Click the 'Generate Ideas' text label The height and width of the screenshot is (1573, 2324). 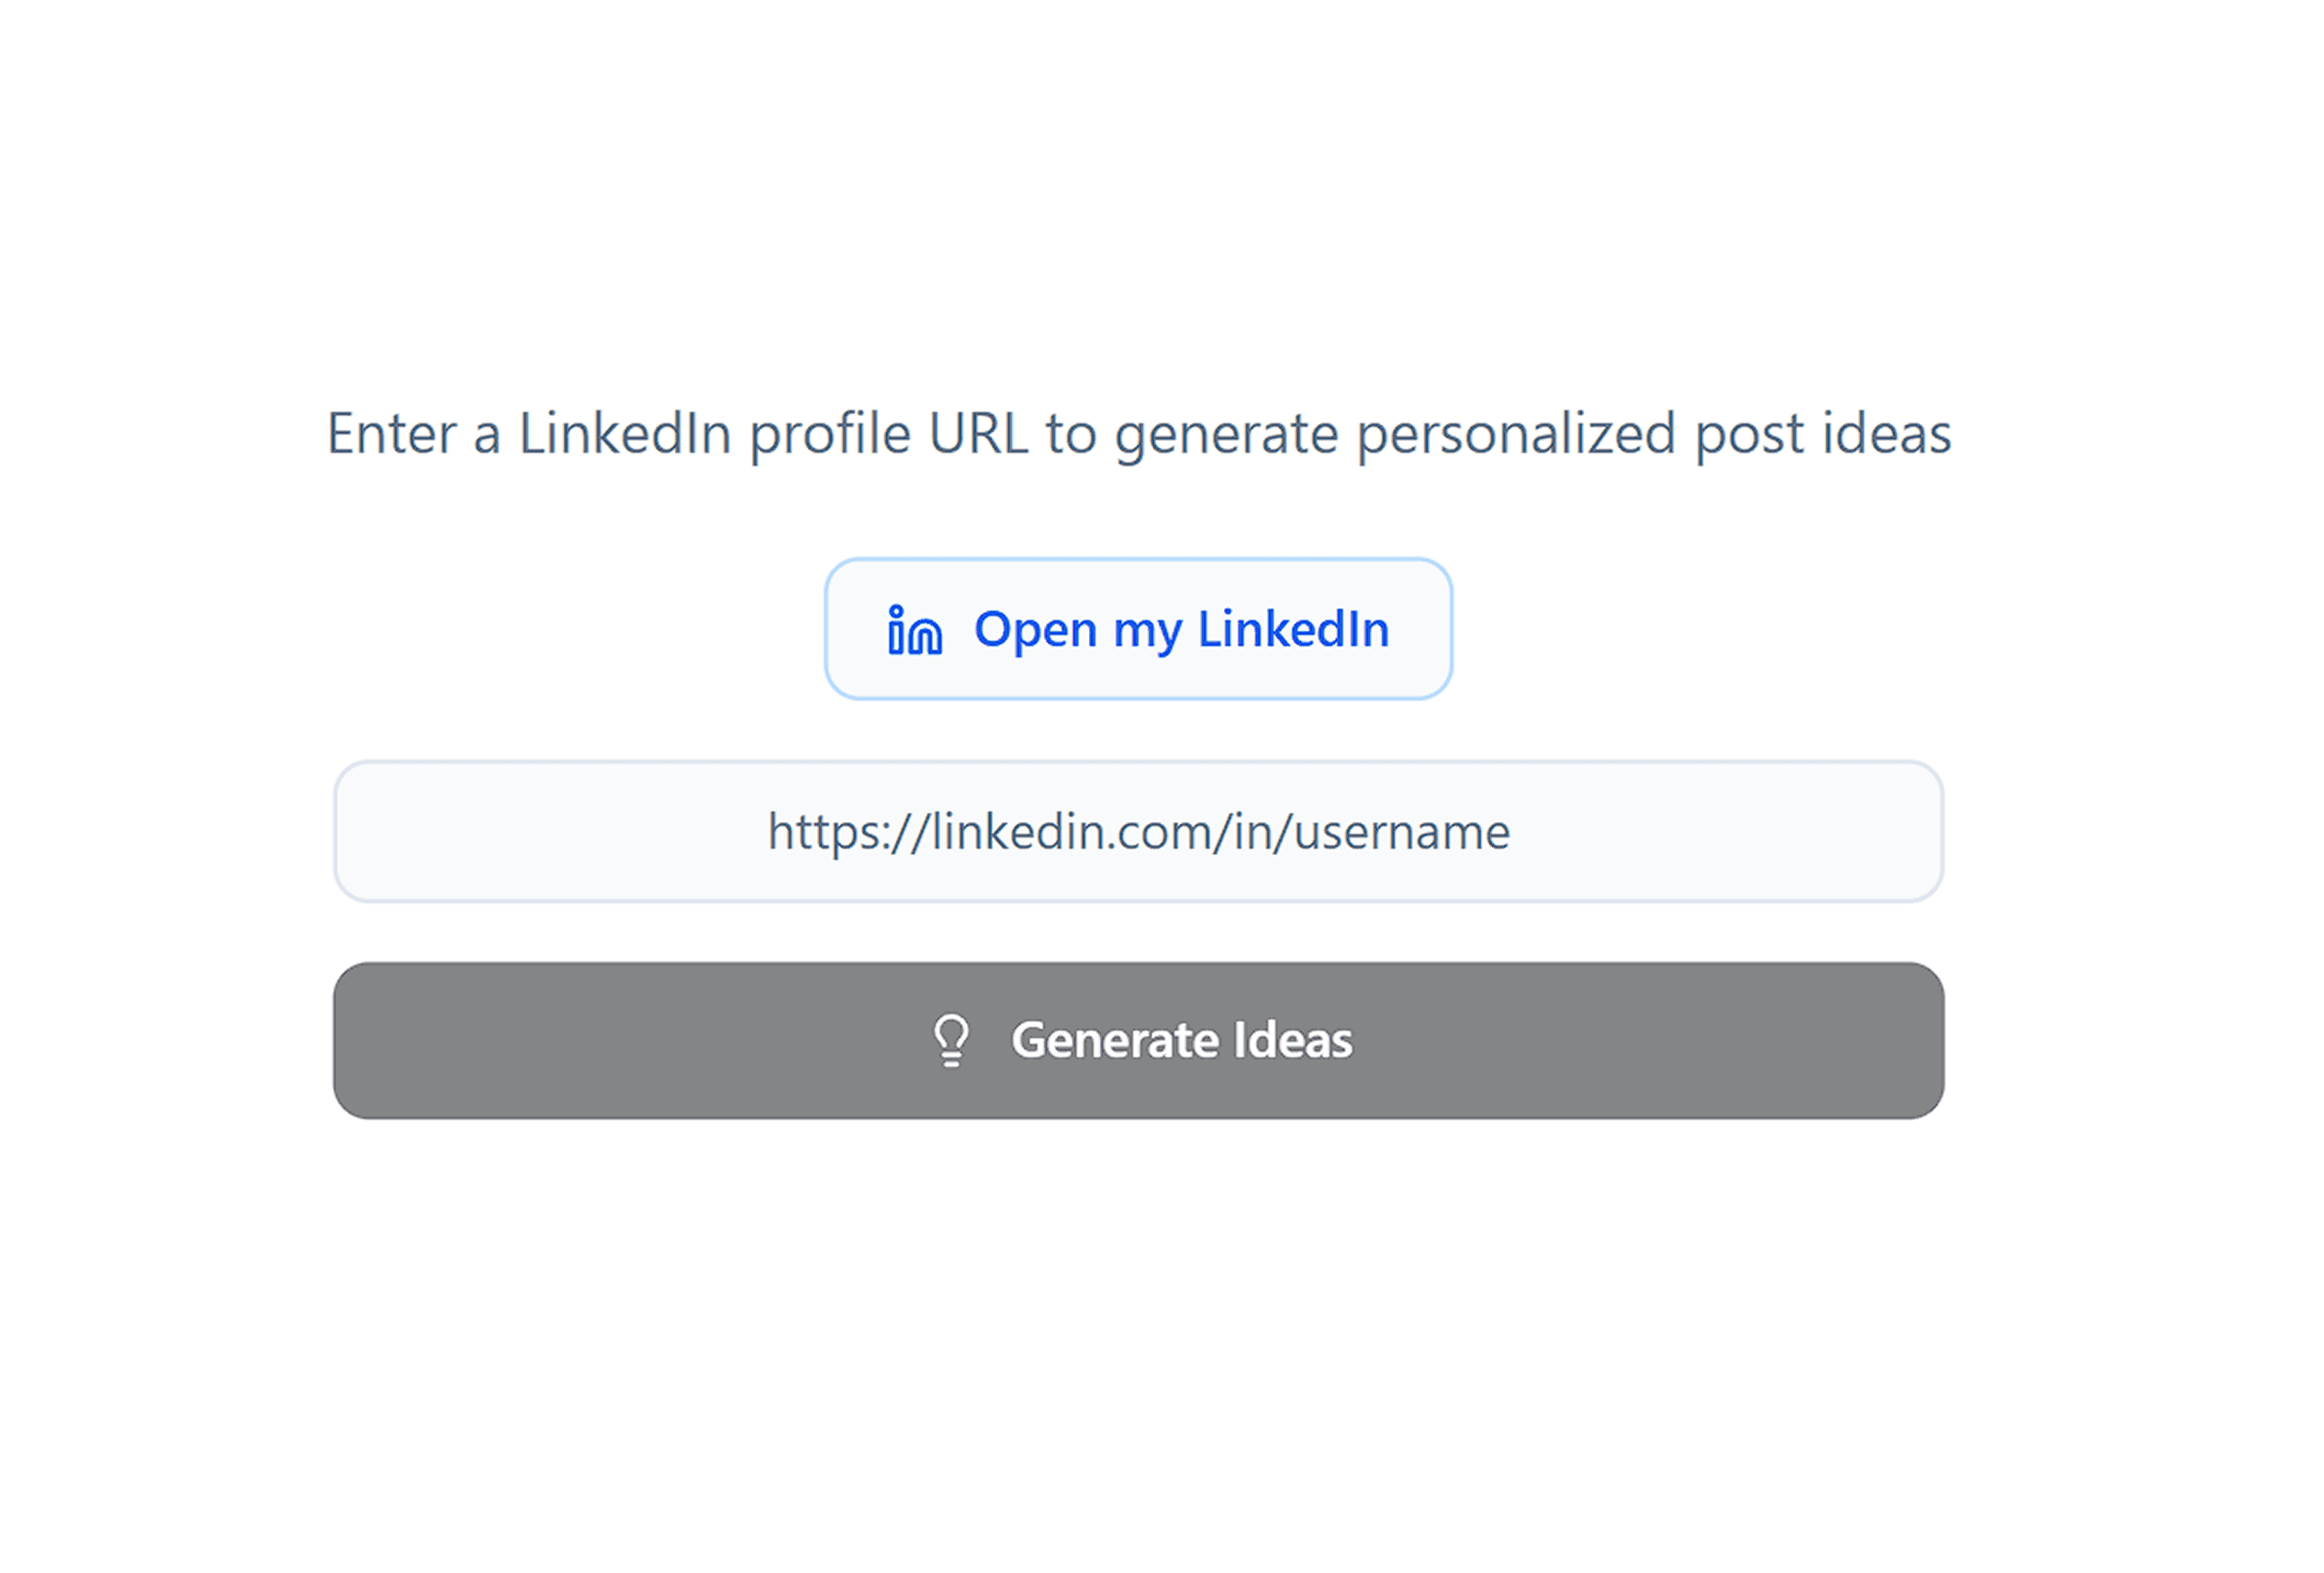coord(1182,1040)
